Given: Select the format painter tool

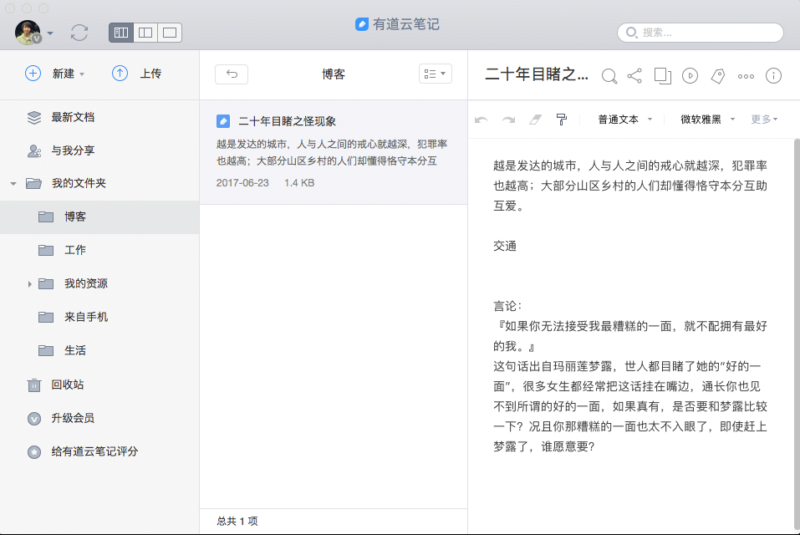Looking at the screenshot, I should pyautogui.click(x=561, y=119).
